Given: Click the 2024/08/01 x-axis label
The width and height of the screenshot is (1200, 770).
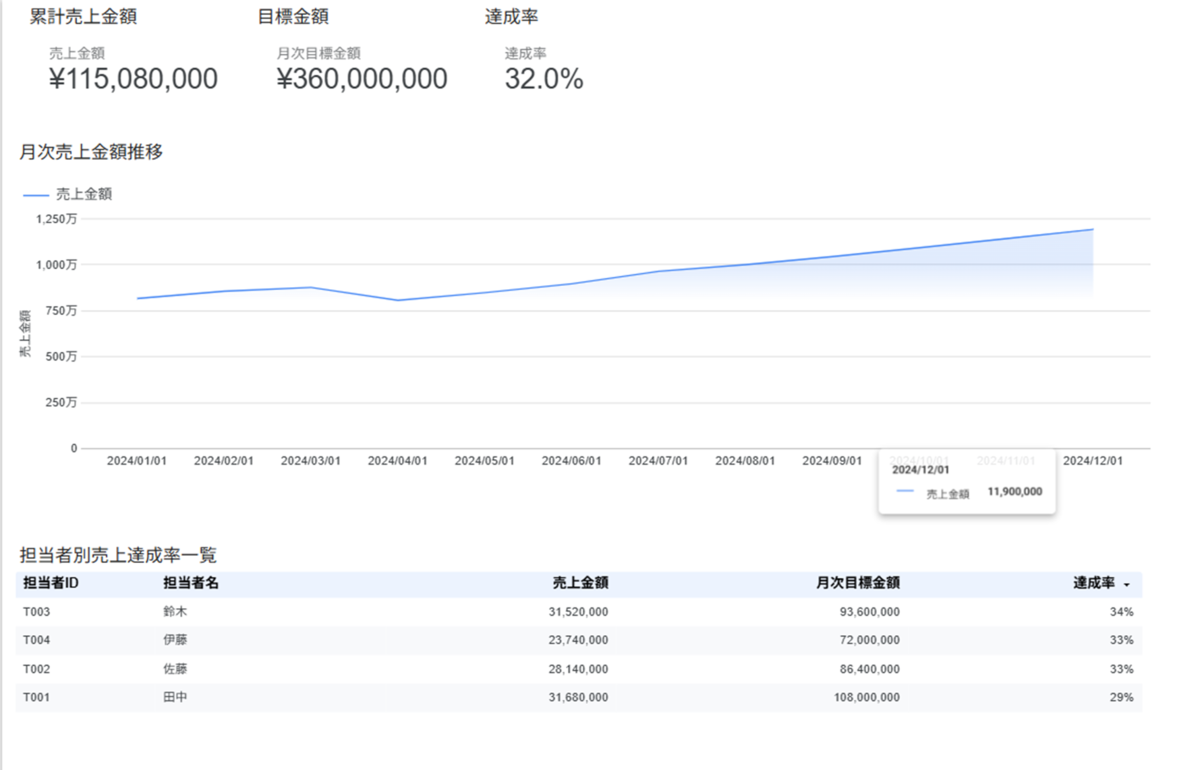Looking at the screenshot, I should 746,461.
